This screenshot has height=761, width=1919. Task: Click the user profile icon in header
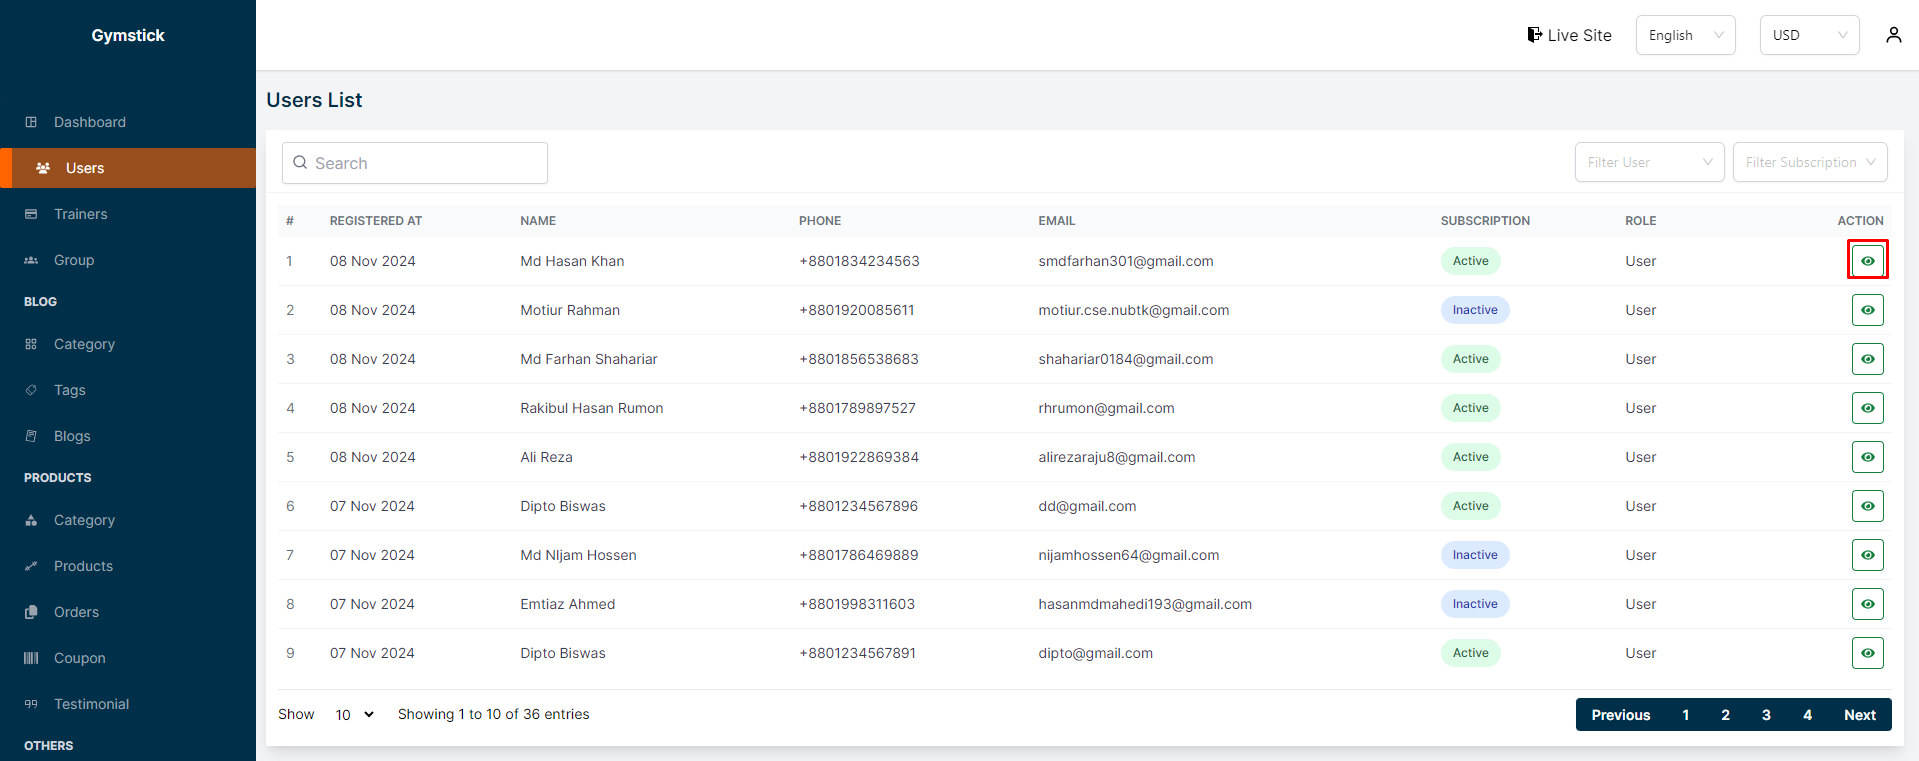(x=1893, y=35)
